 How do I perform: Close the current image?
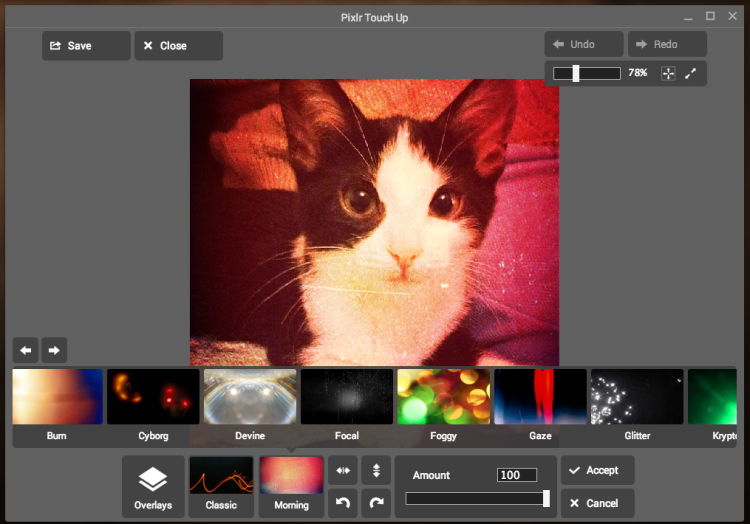click(x=178, y=46)
